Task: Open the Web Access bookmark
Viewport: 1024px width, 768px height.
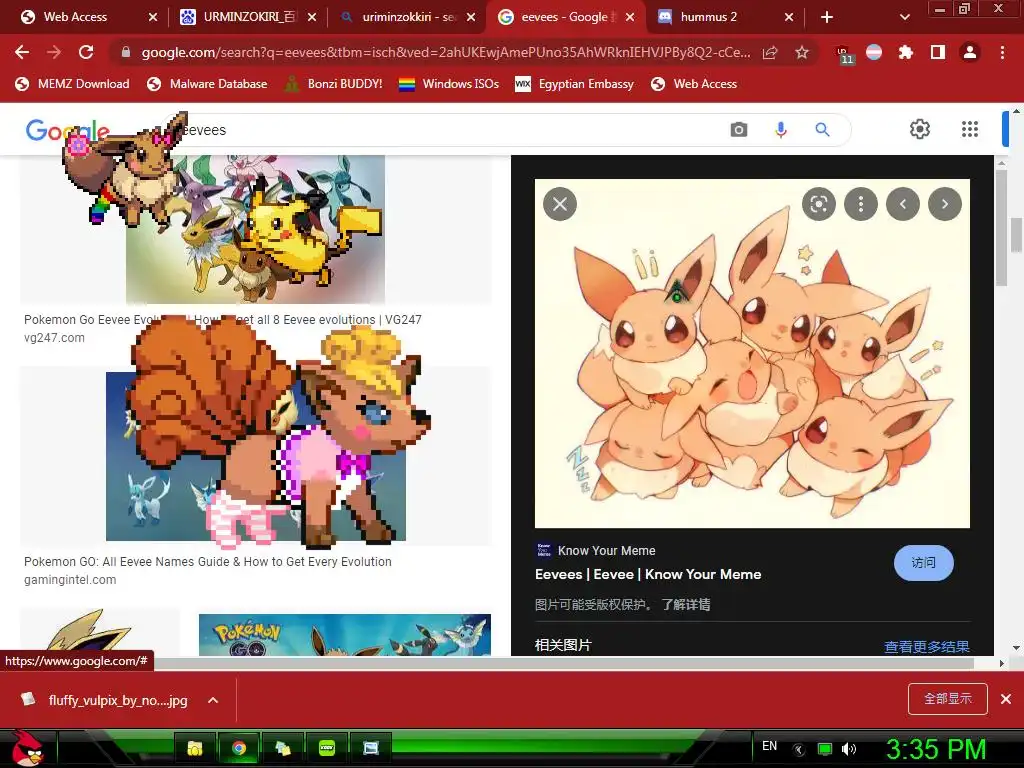Action: (694, 84)
